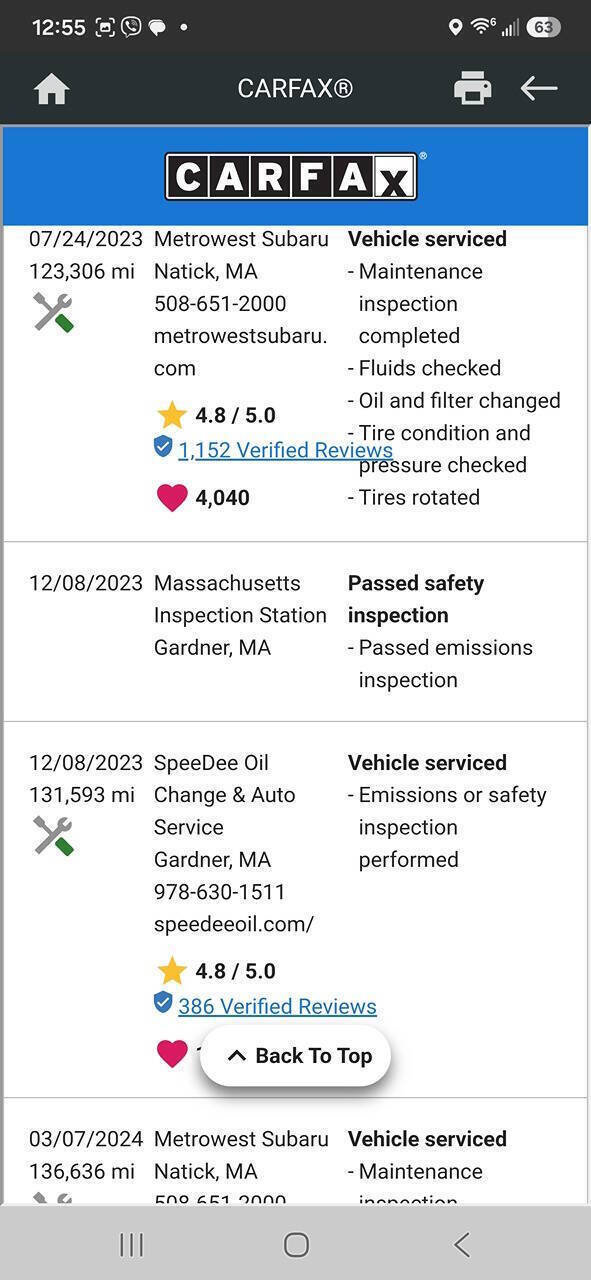Tap Android recent apps button
Image resolution: width=591 pixels, height=1280 pixels.
point(131,1244)
